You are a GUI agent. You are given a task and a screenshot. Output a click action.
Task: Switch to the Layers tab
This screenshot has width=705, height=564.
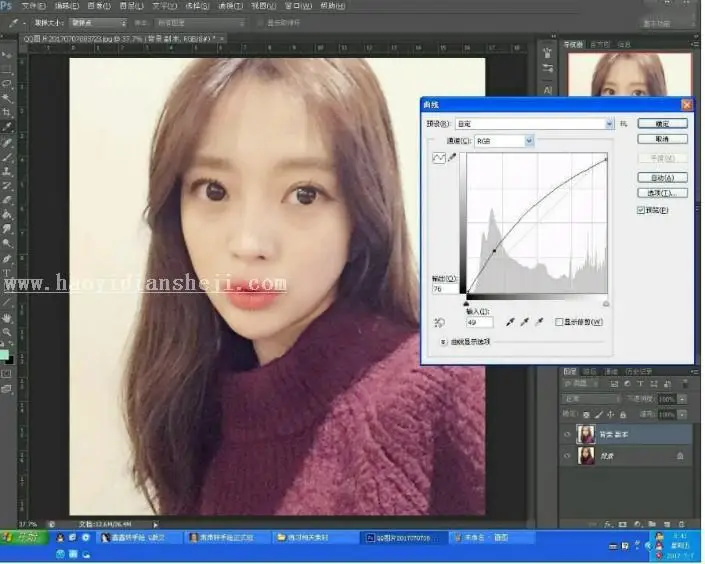(x=570, y=372)
